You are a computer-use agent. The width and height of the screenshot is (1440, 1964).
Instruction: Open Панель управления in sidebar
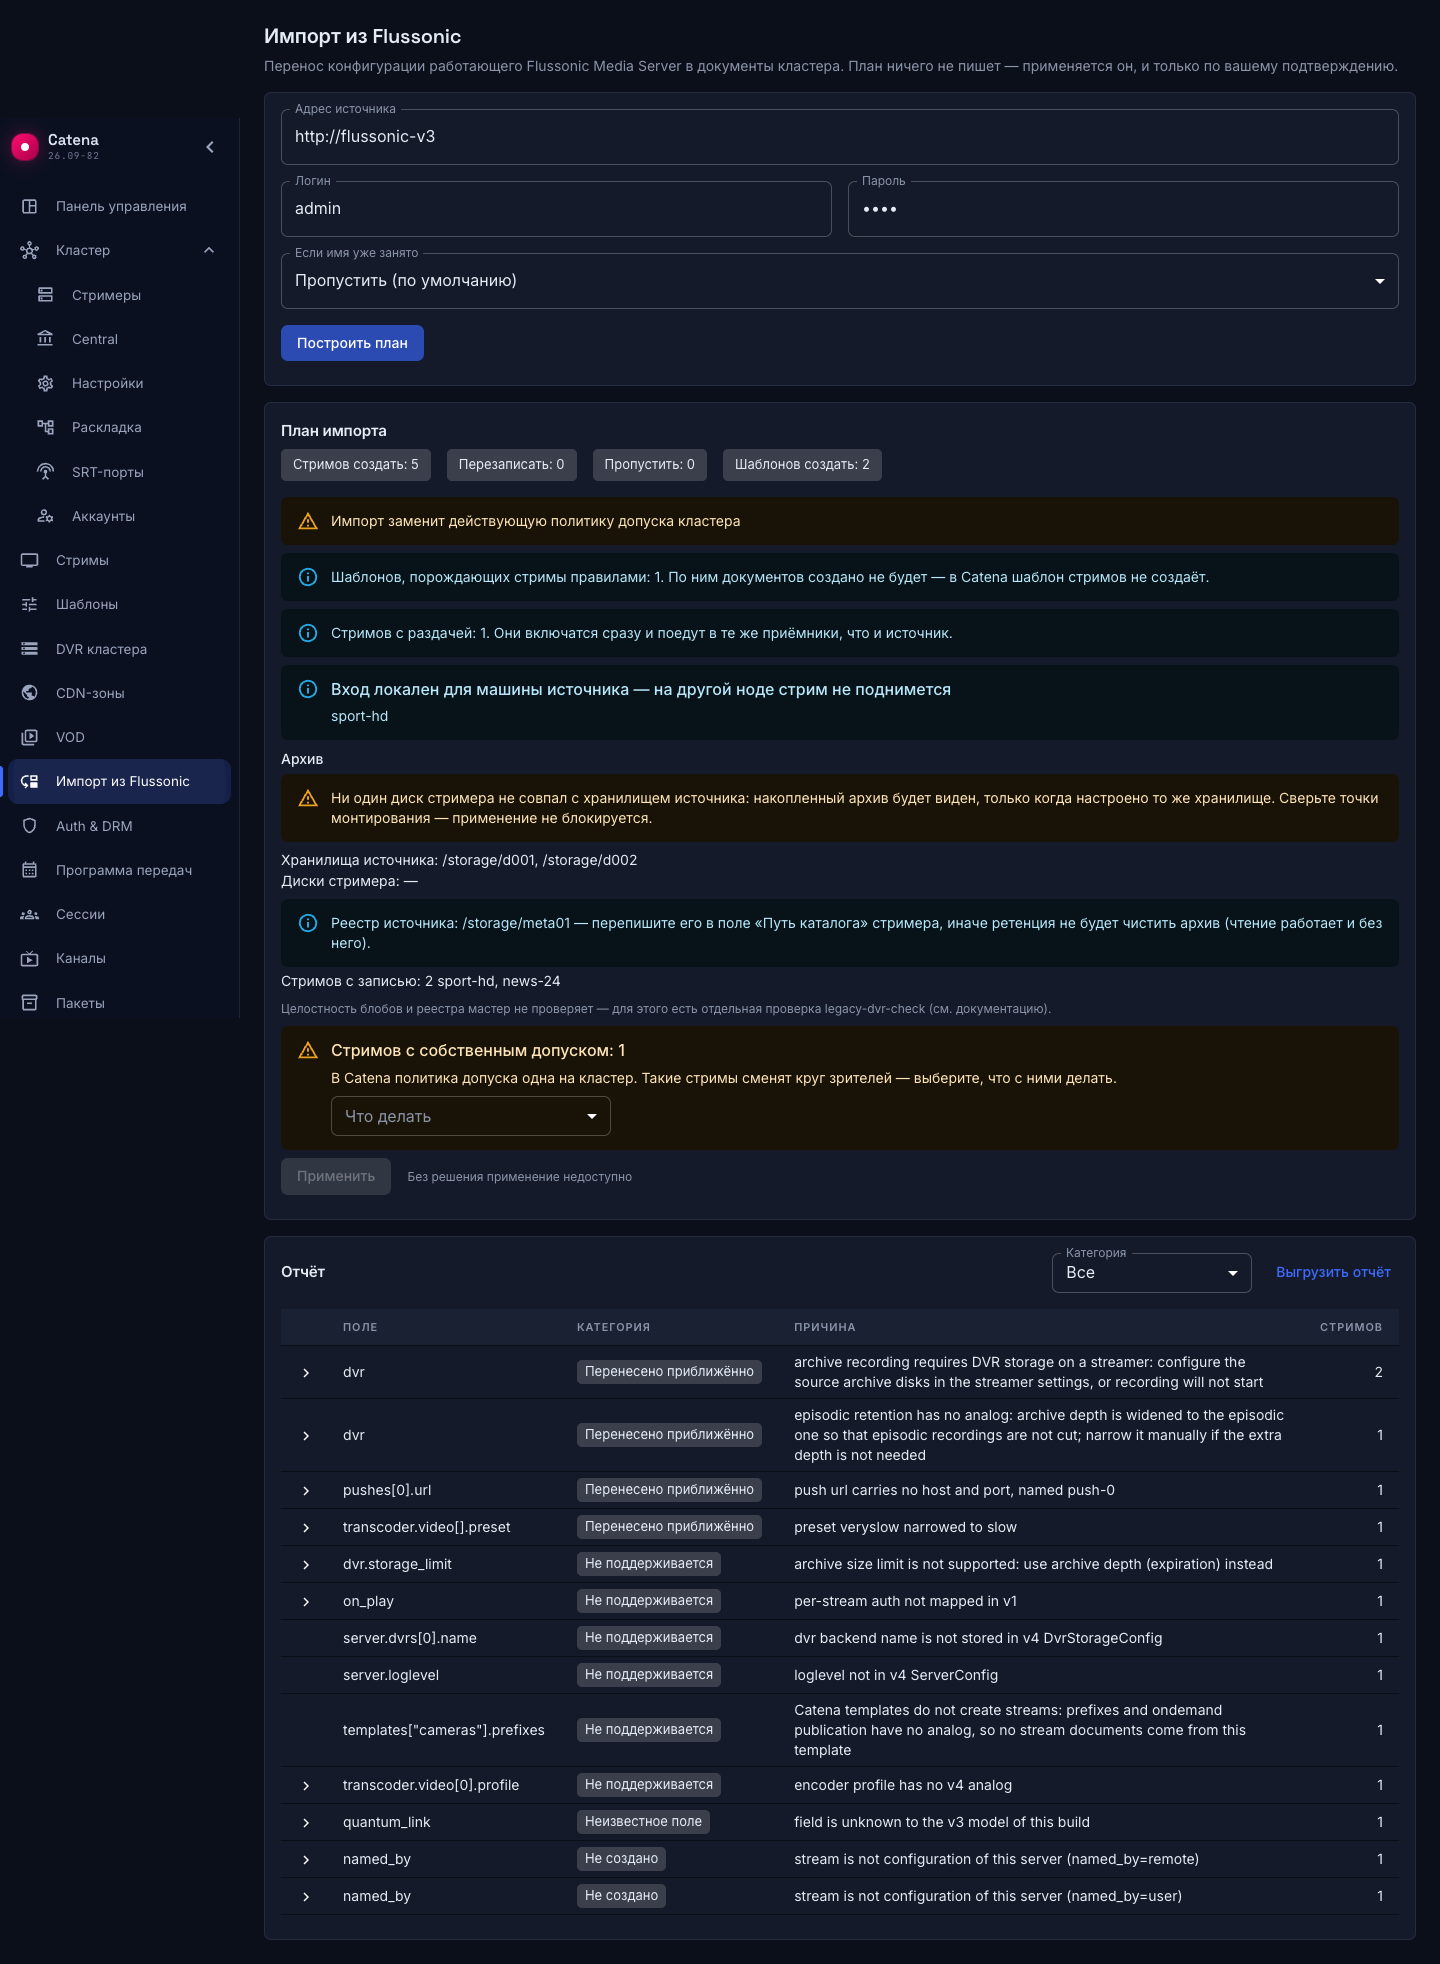[120, 206]
